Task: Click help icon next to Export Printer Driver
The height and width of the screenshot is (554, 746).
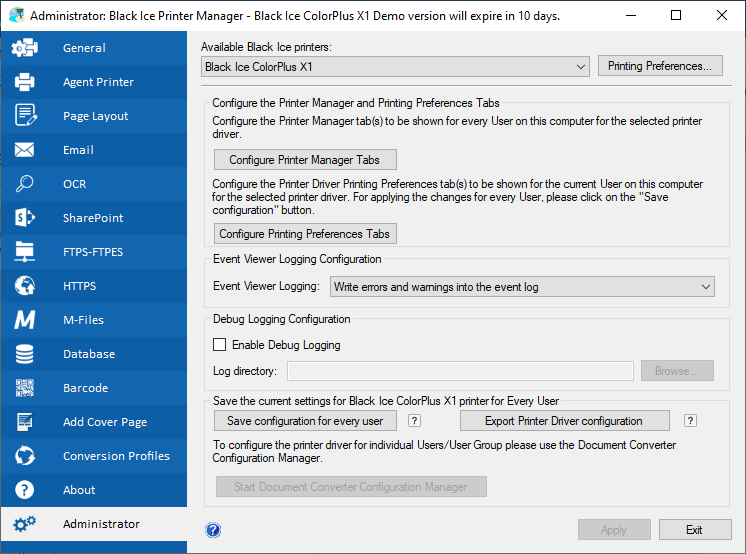Action: click(690, 421)
